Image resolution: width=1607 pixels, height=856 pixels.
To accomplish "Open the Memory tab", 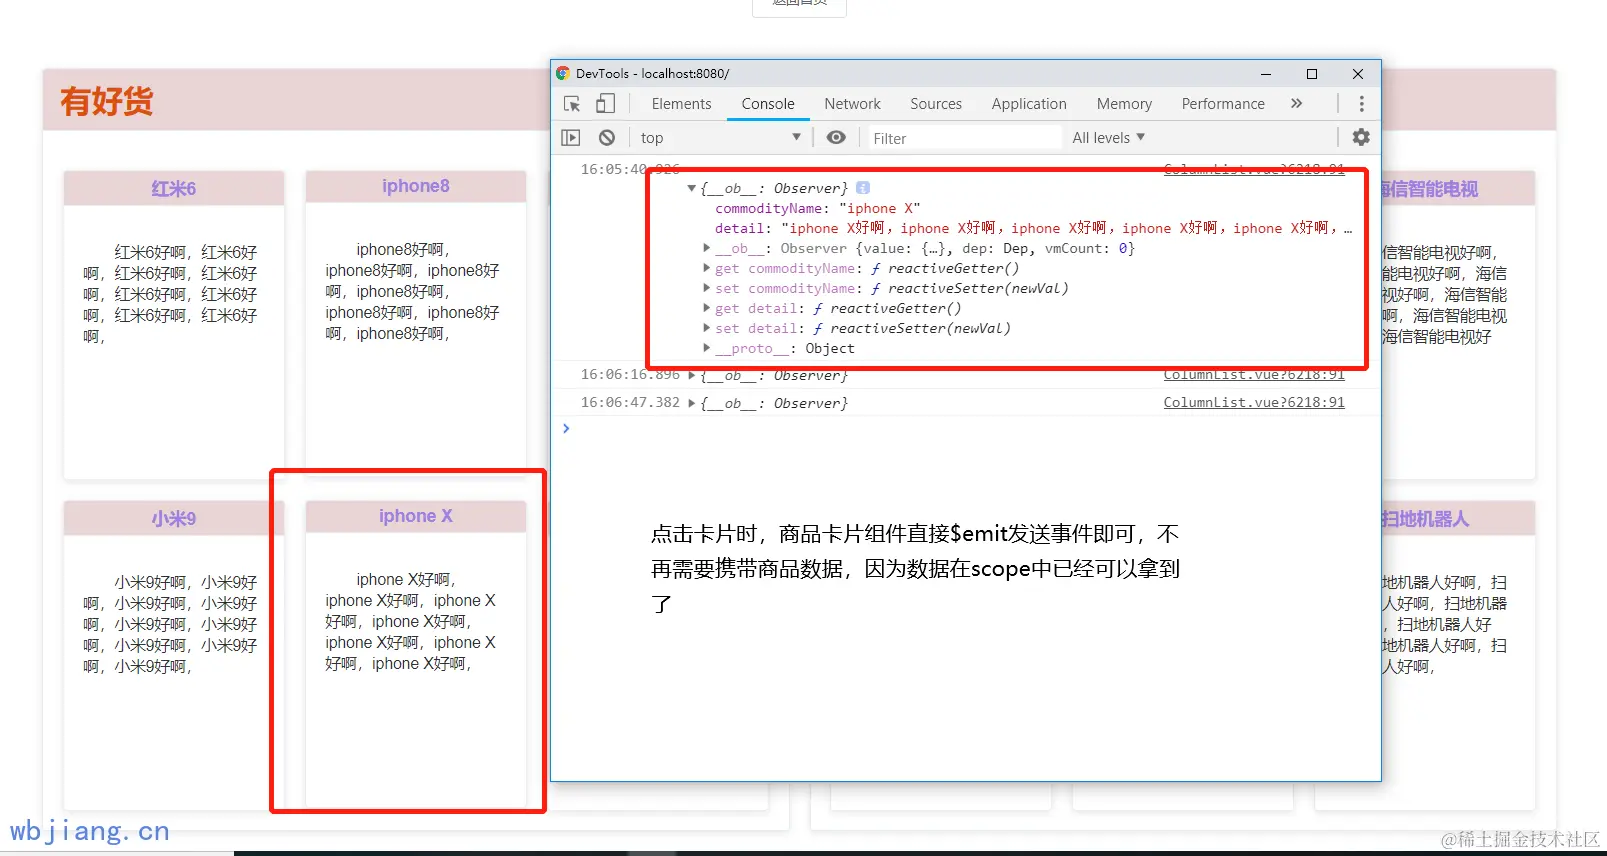I will coord(1124,104).
